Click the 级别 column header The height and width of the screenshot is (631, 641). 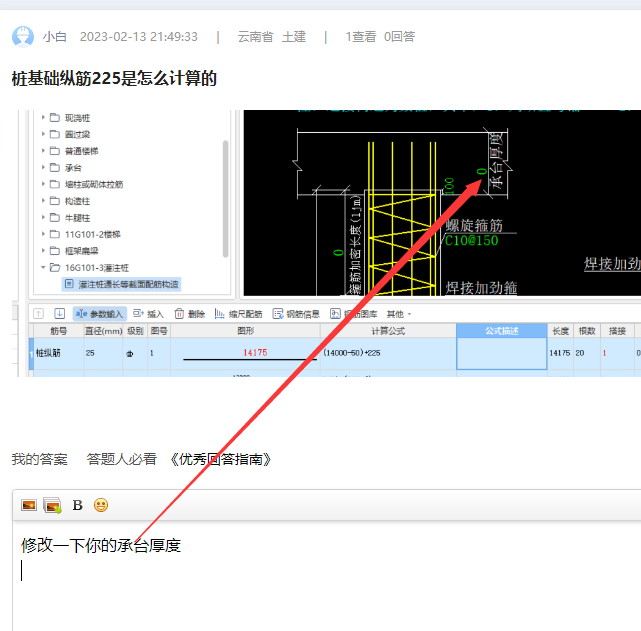click(135, 331)
